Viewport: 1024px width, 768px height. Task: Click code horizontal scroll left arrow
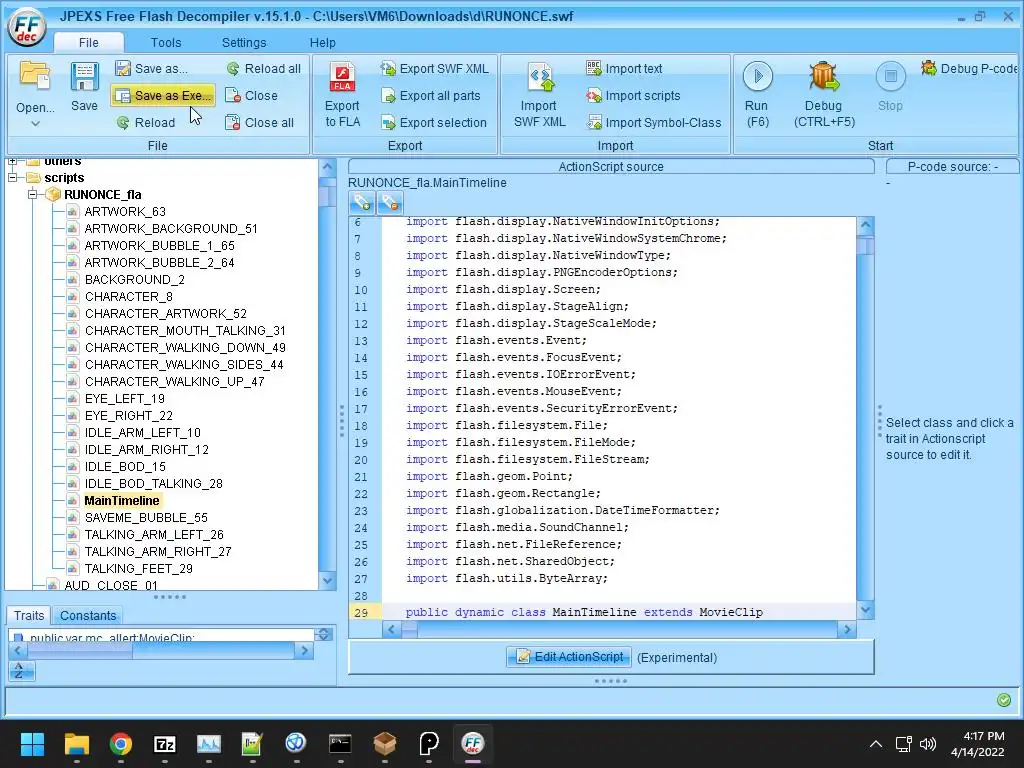tap(391, 630)
